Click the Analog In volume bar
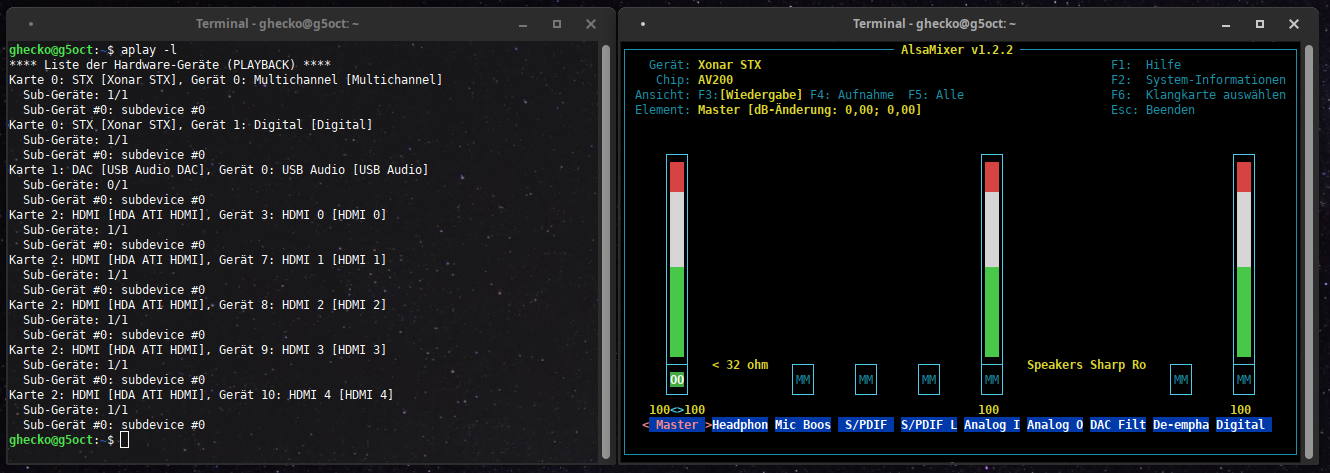 click(x=992, y=260)
